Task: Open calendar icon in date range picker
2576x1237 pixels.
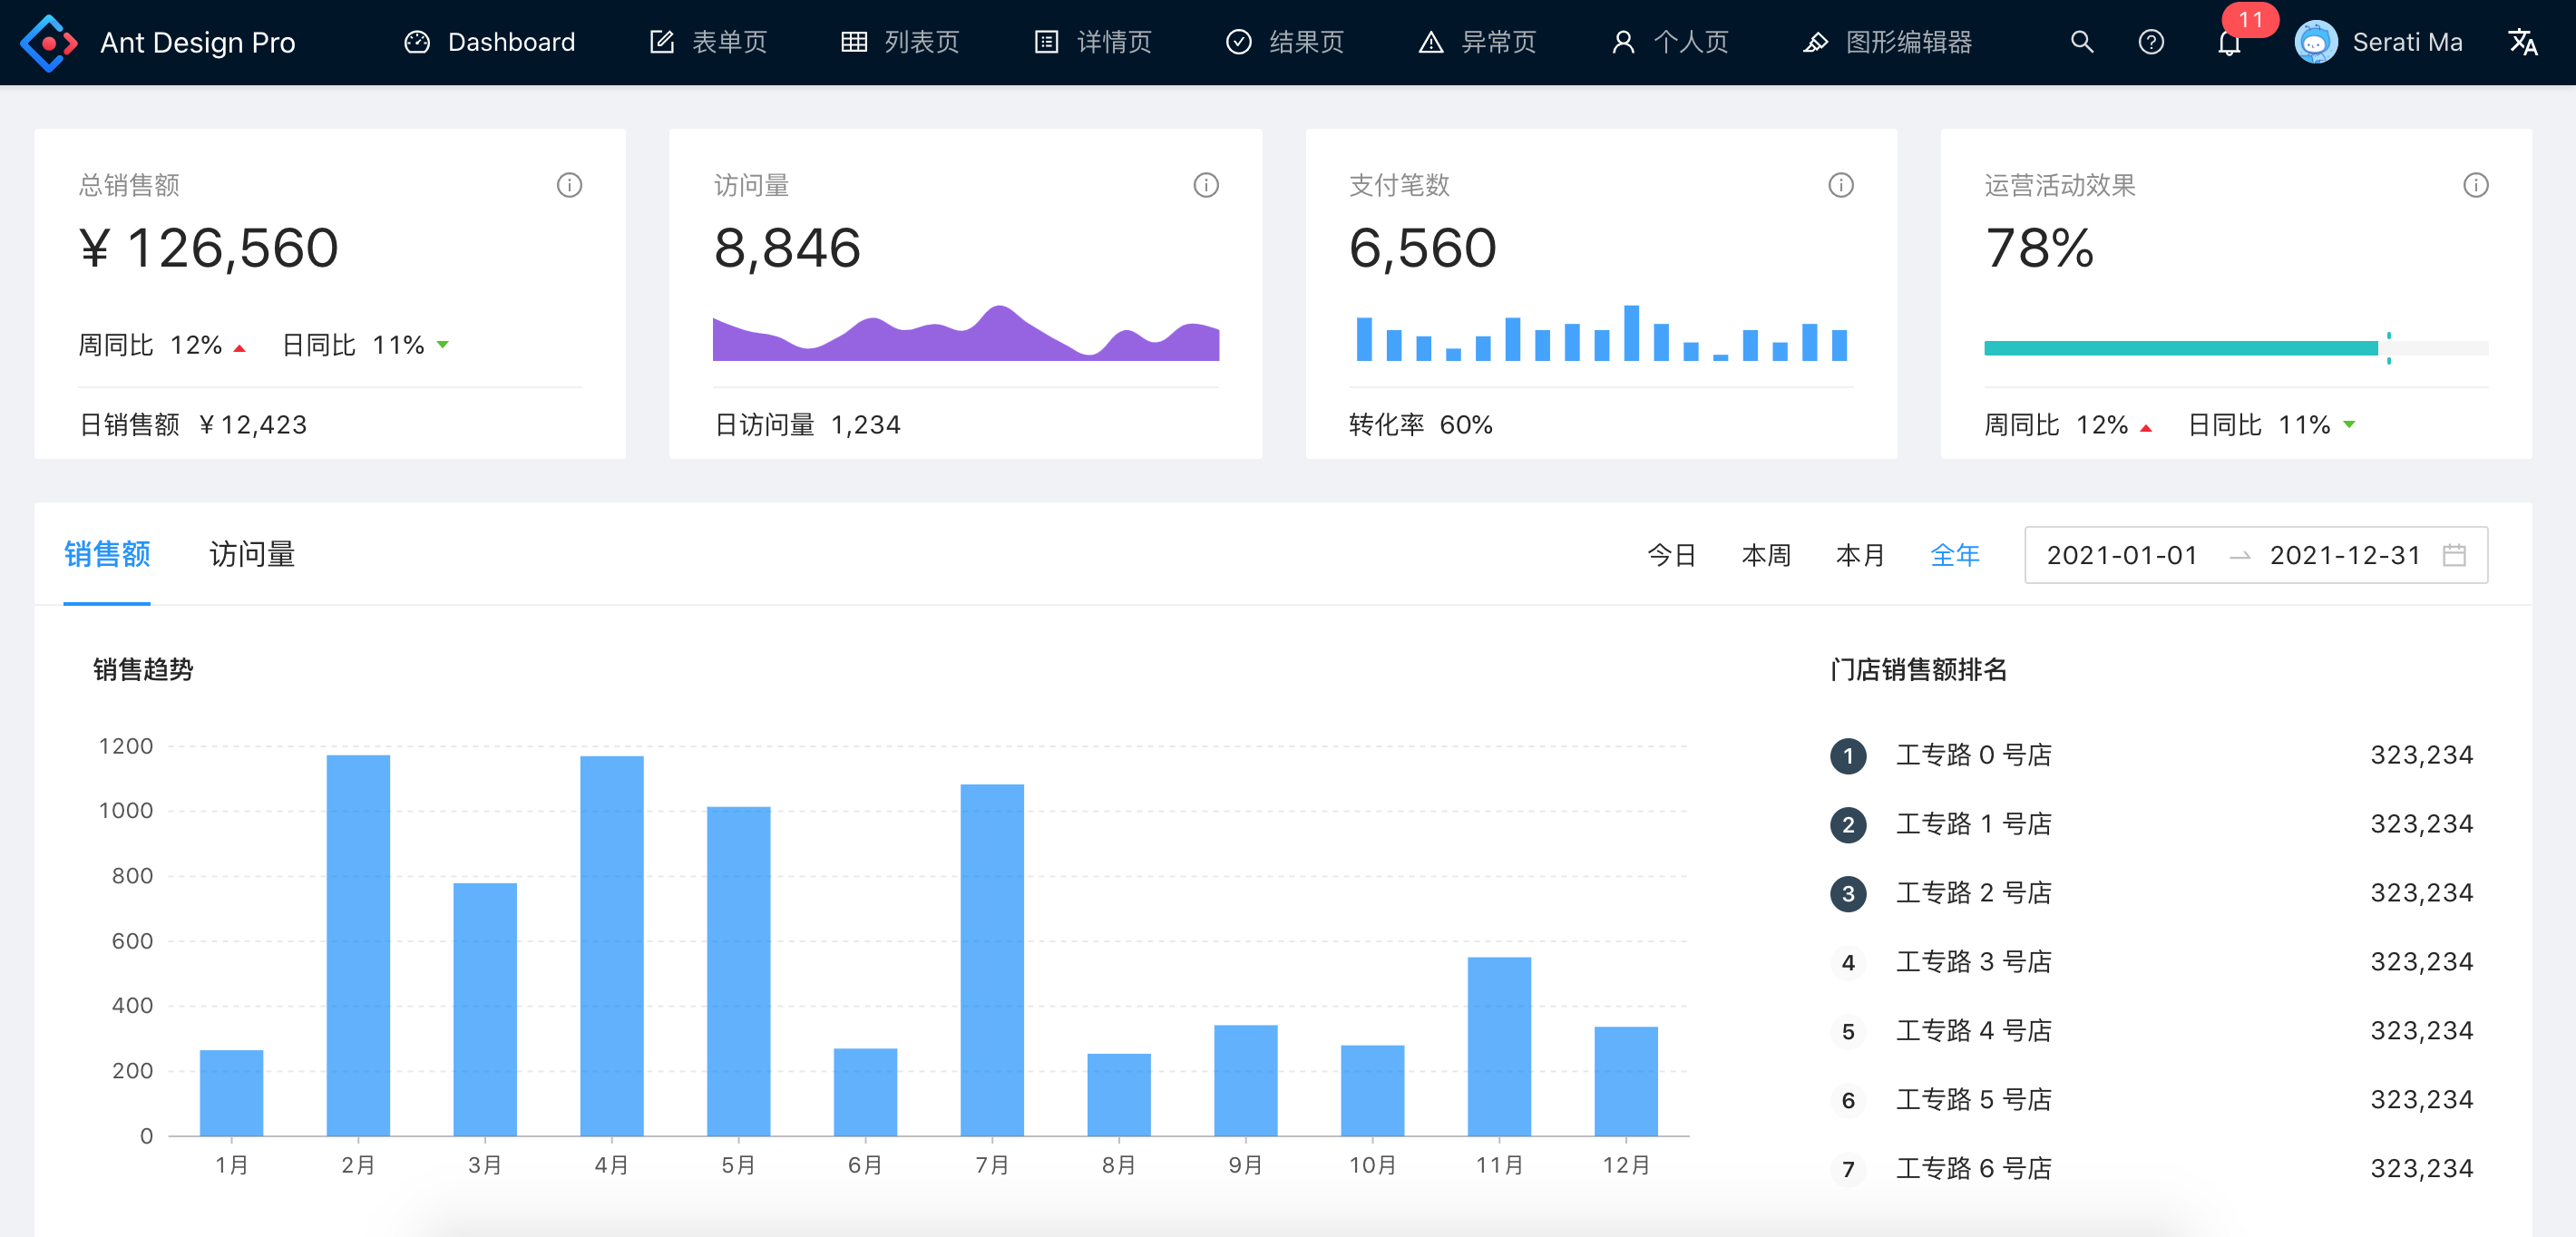Action: coord(2454,555)
